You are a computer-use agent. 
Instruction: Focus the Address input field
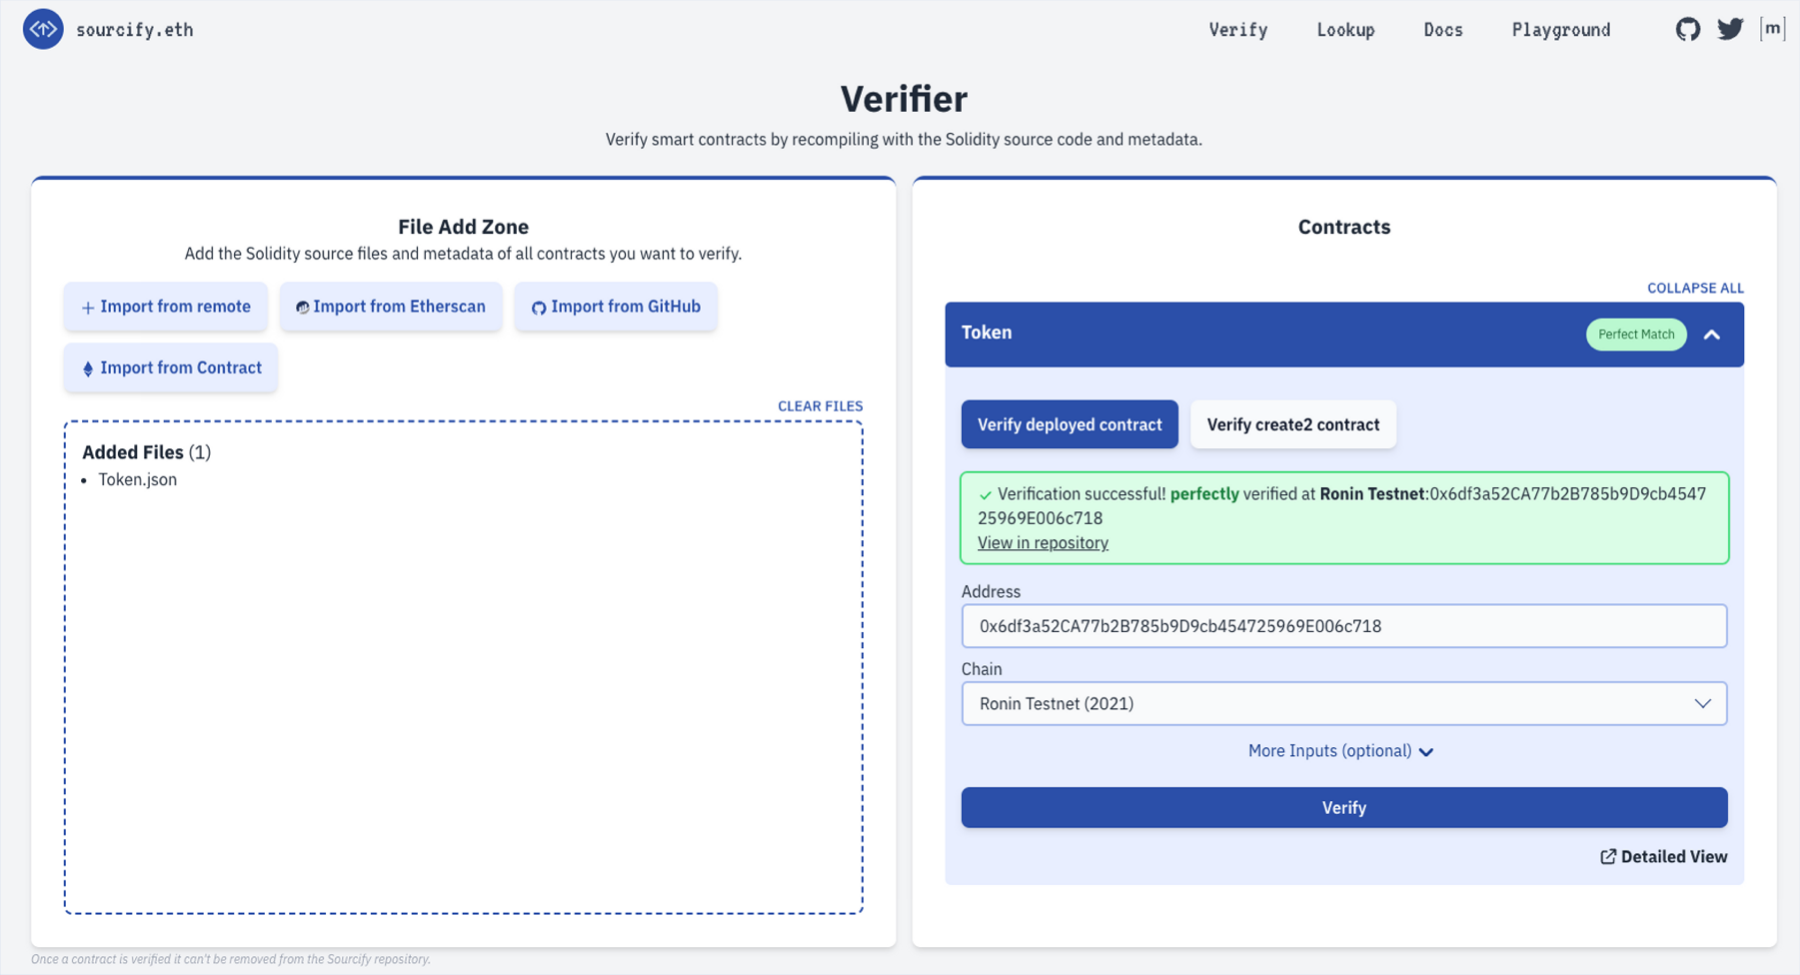pyautogui.click(x=1343, y=626)
